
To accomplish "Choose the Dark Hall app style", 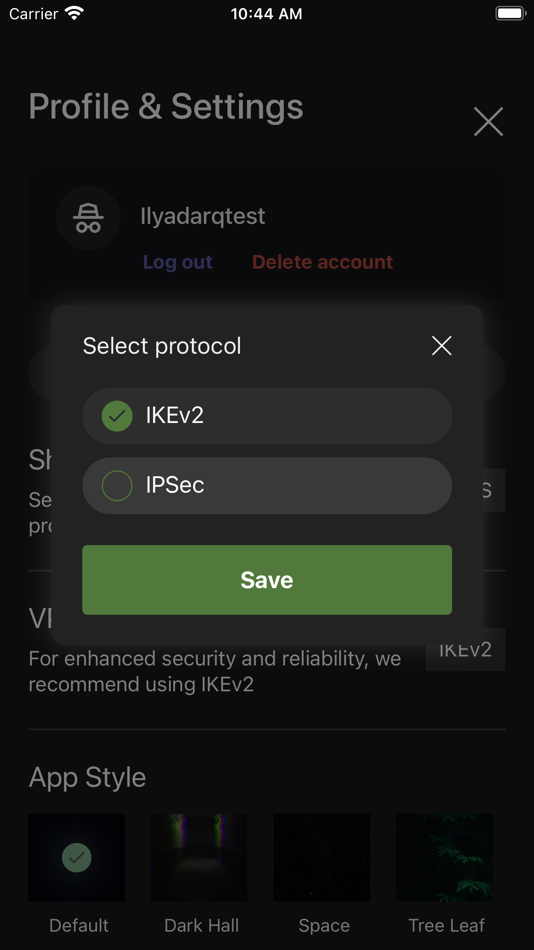I will [x=199, y=857].
